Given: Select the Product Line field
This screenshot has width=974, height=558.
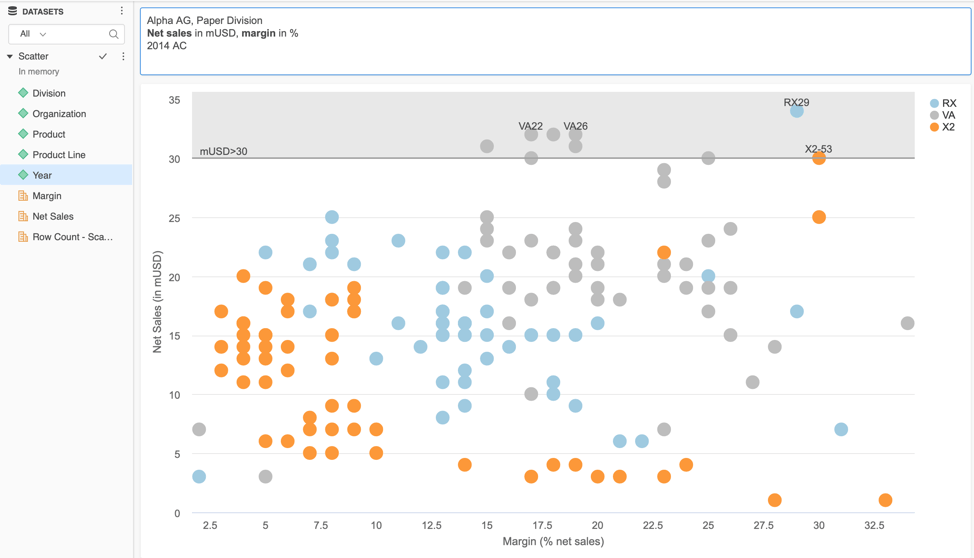Looking at the screenshot, I should click(58, 155).
